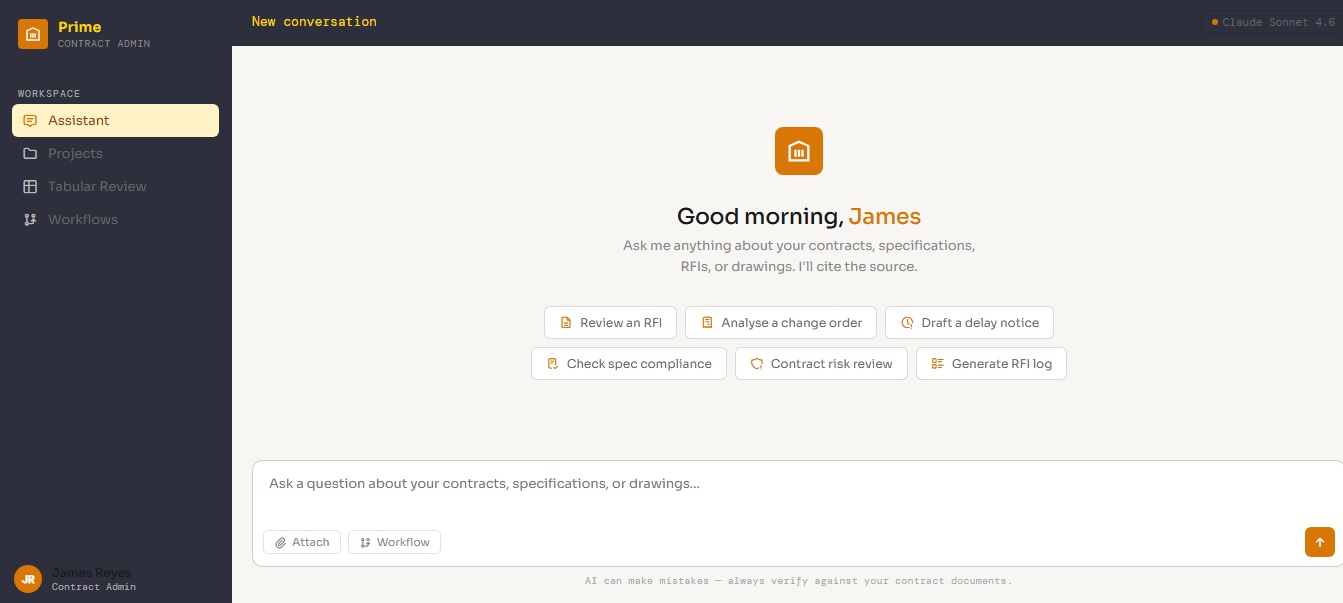Screen dimensions: 1343x603
Task: Click the document icon on Review an RFI
Action: (566, 323)
